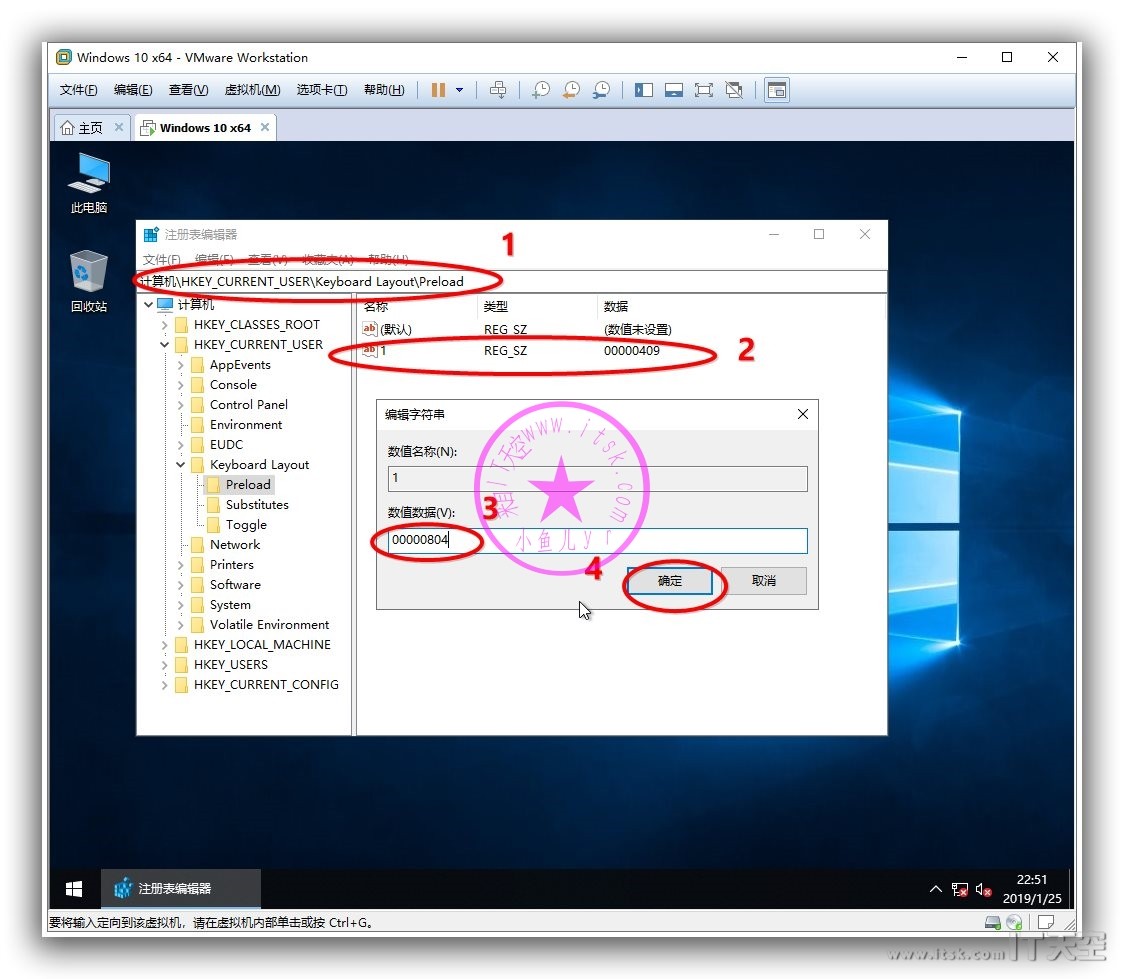Image resolution: width=1124 pixels, height=979 pixels.
Task: Select the Substitutes key
Action: pyautogui.click(x=257, y=505)
